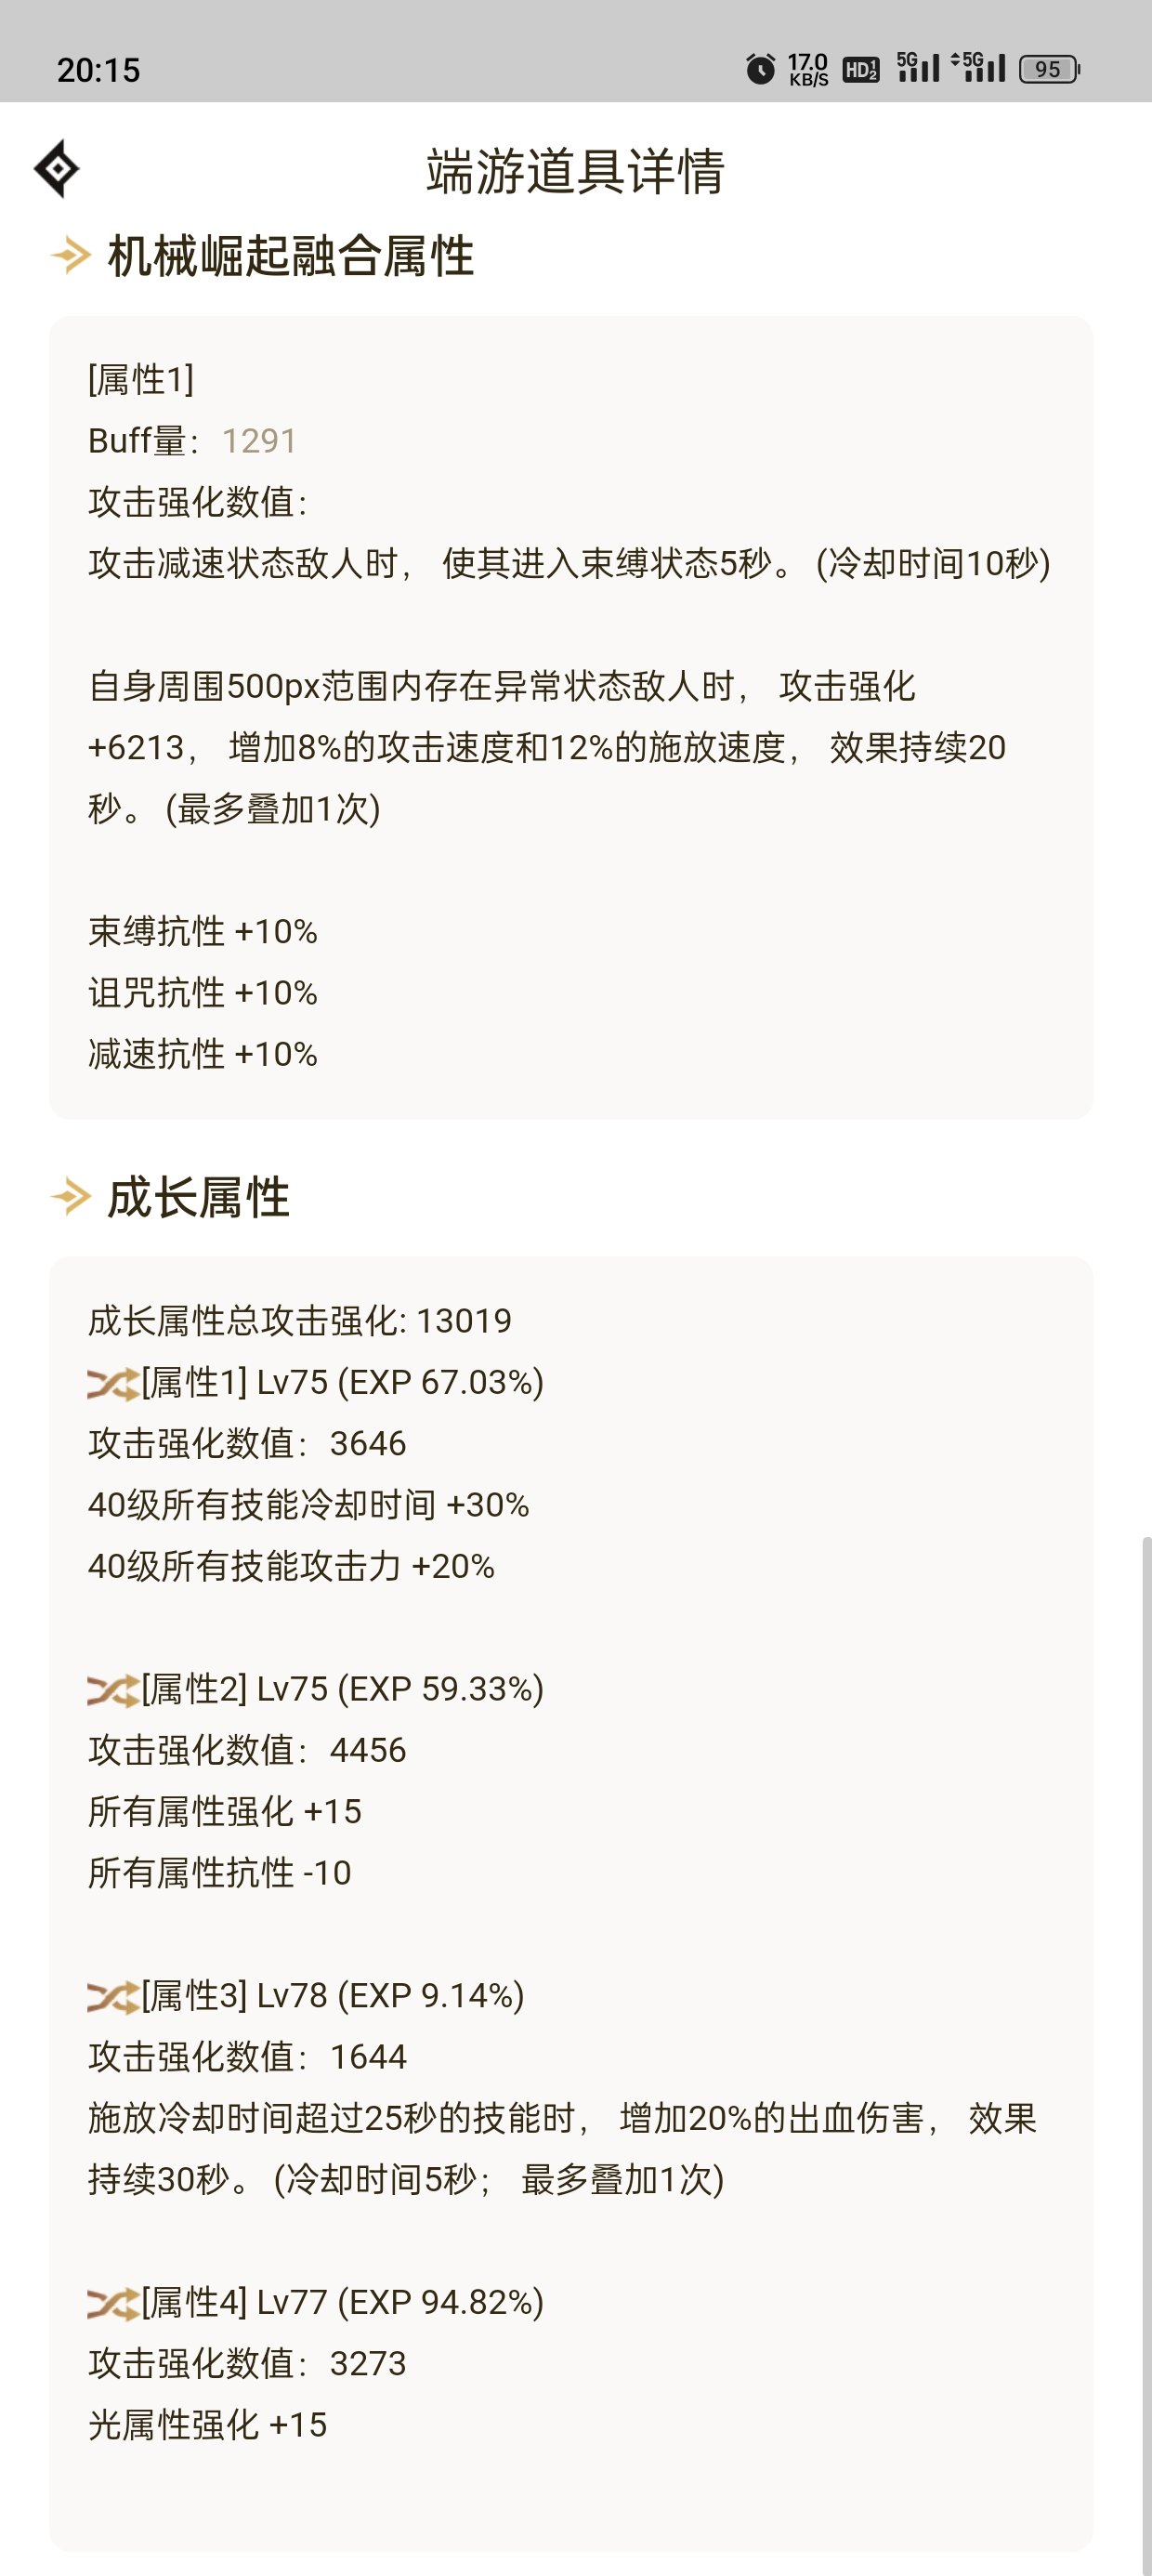This screenshot has height=2576, width=1152.
Task: Tap shuffle icon next to 属性1 Lv75
Action: click(x=113, y=1384)
